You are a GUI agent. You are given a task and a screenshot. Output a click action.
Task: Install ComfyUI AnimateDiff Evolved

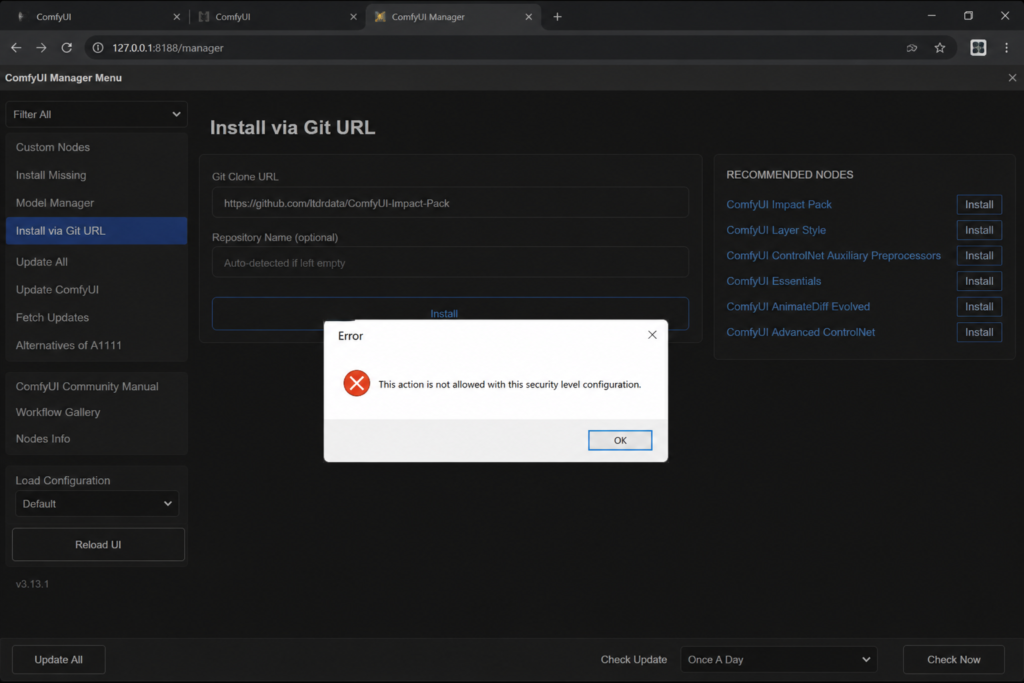coord(979,306)
